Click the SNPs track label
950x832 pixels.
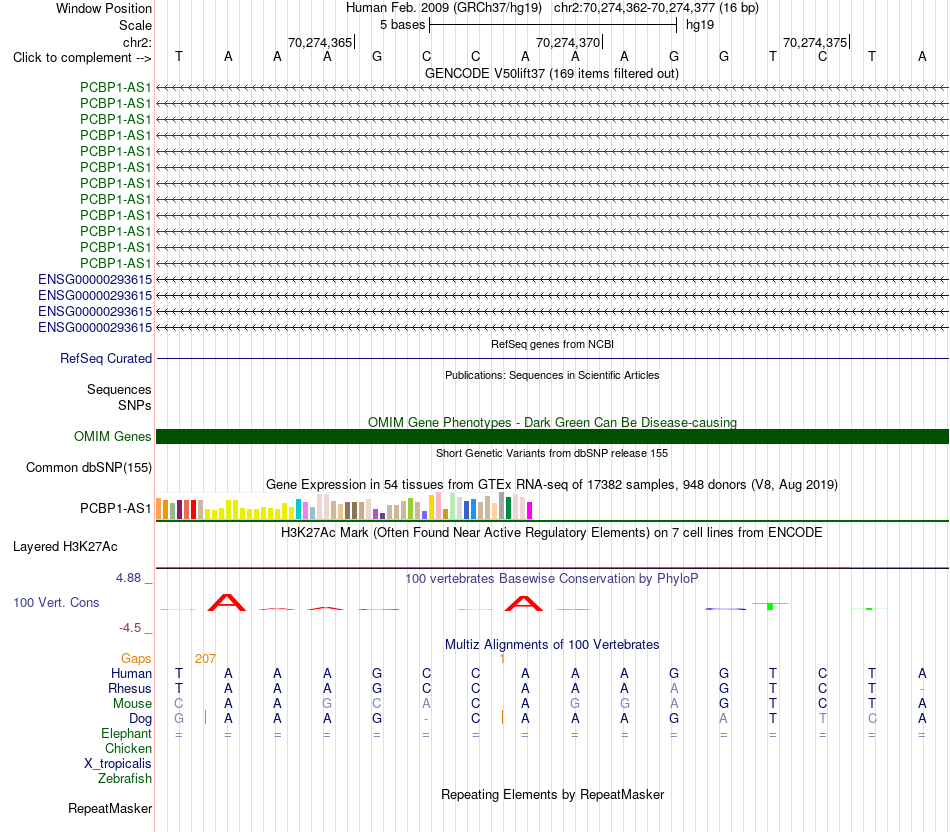(135, 405)
